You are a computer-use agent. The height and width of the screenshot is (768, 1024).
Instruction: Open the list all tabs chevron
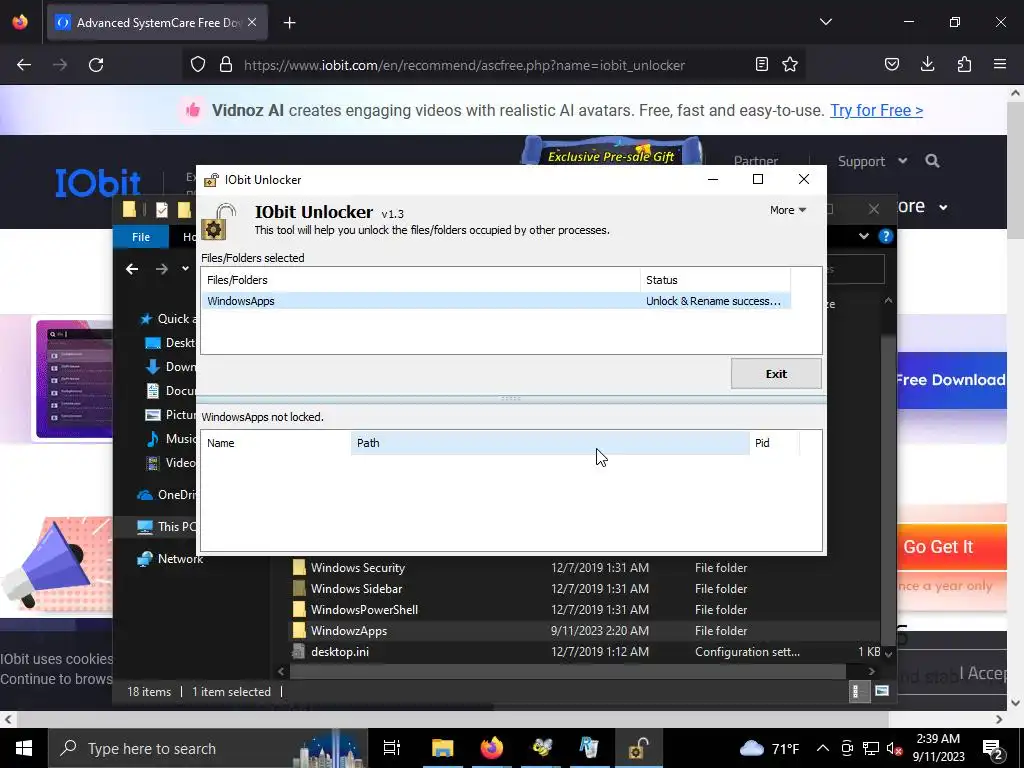click(826, 22)
